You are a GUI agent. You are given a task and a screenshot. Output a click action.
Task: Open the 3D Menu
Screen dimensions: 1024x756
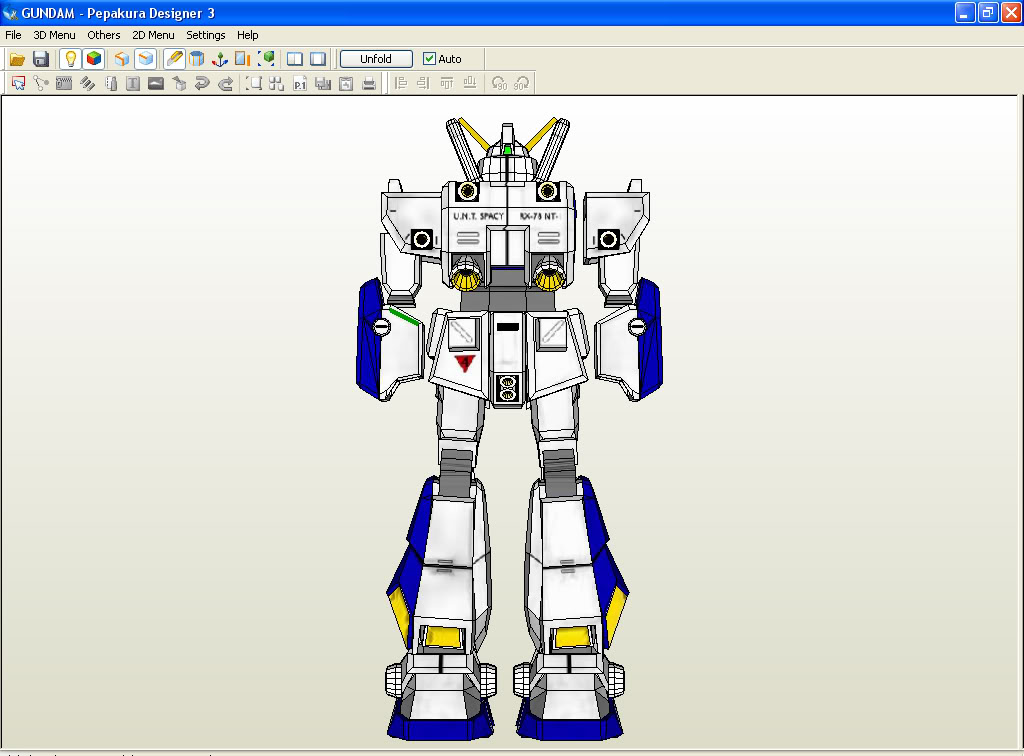(x=54, y=35)
